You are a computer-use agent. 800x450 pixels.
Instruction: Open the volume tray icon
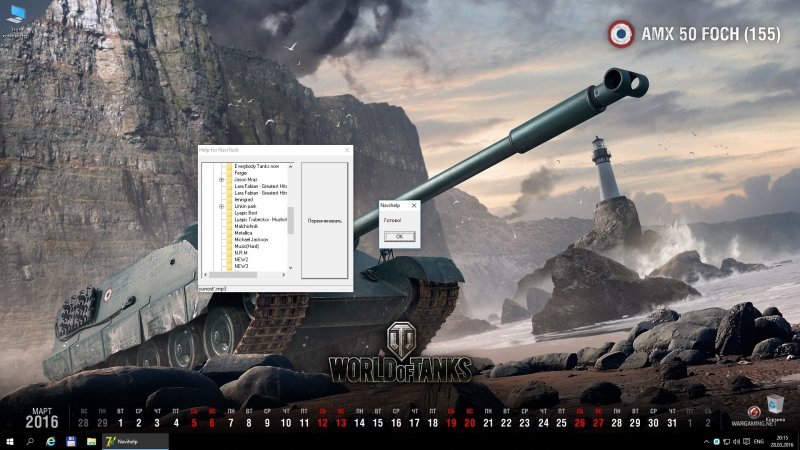(x=736, y=441)
